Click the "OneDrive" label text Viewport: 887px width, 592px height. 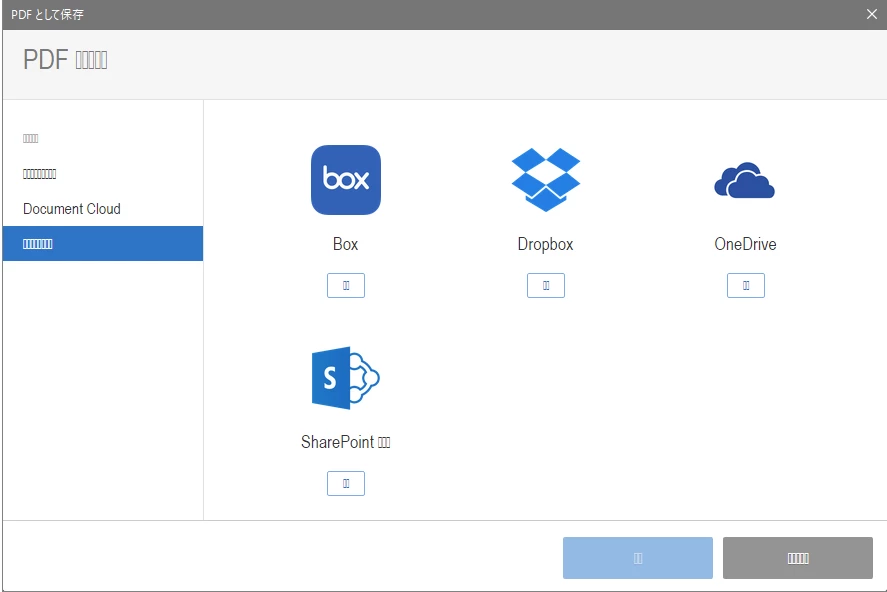pyautogui.click(x=746, y=244)
